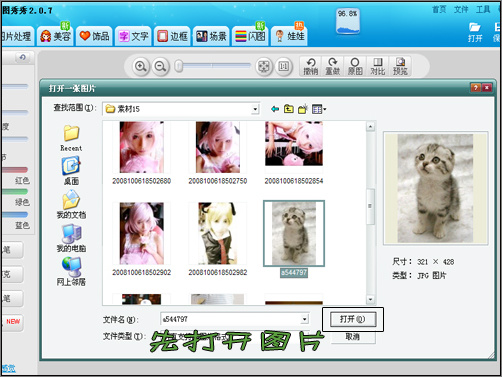Viewport: 502px width, 377px height.
Task: Click the zoom in magnifier icon
Action: click(x=140, y=66)
